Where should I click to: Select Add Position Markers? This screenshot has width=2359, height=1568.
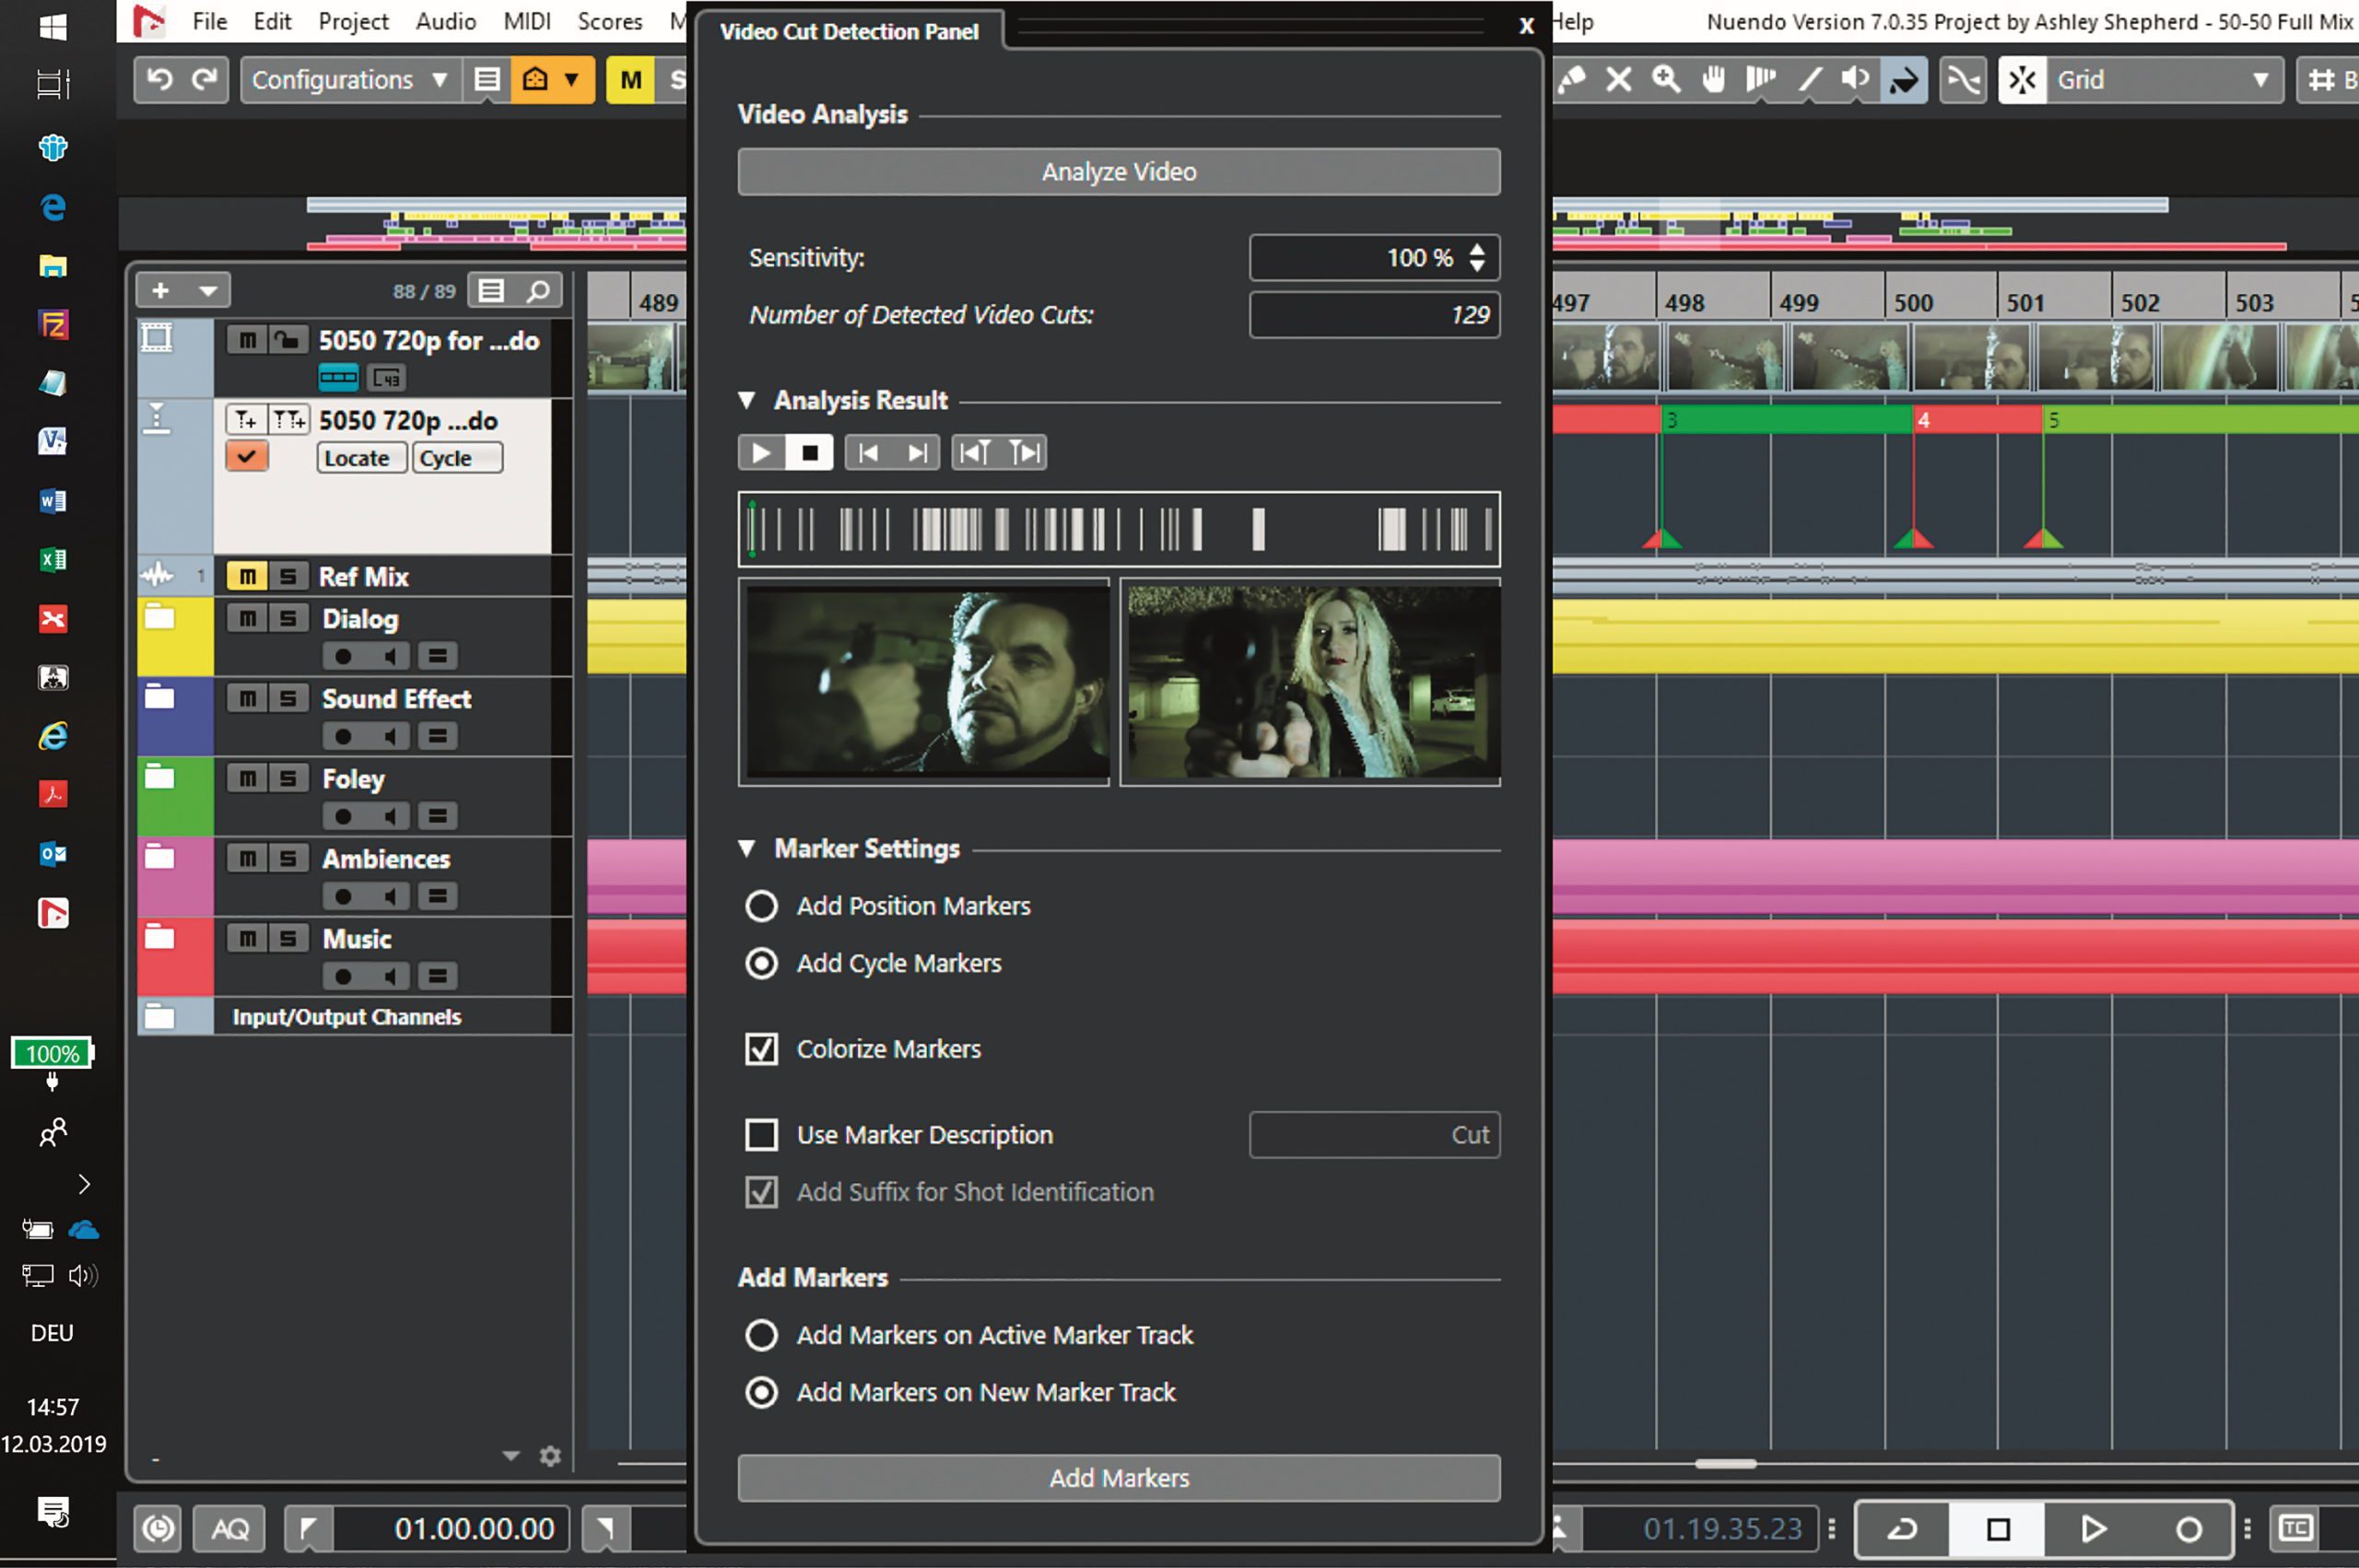point(760,905)
